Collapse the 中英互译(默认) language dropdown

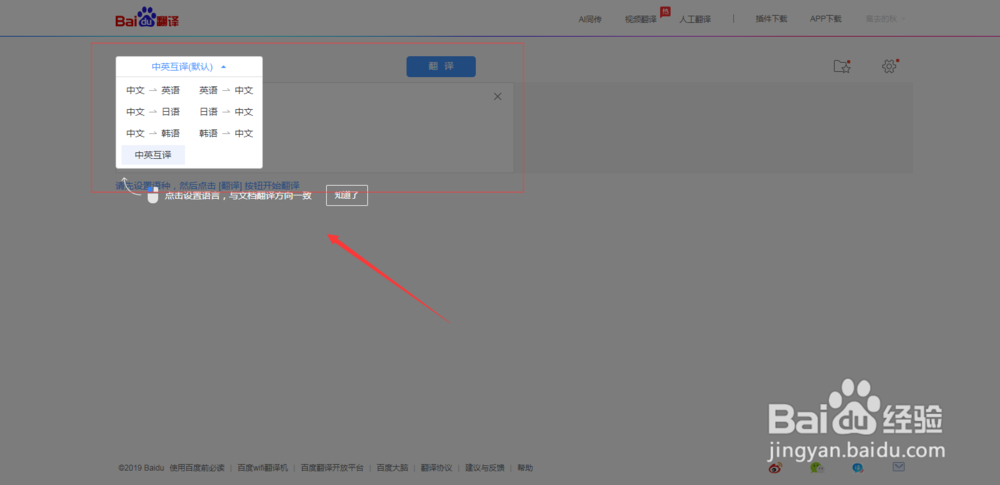[189, 66]
